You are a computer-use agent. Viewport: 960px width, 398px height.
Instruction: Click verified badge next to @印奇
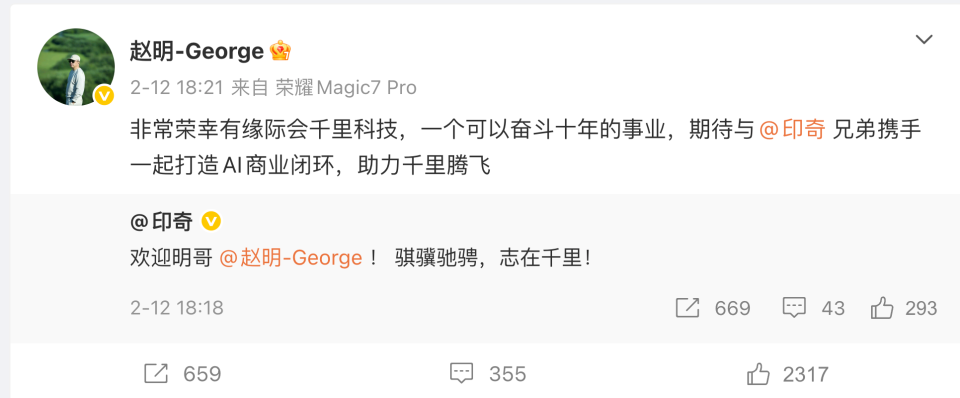click(211, 220)
